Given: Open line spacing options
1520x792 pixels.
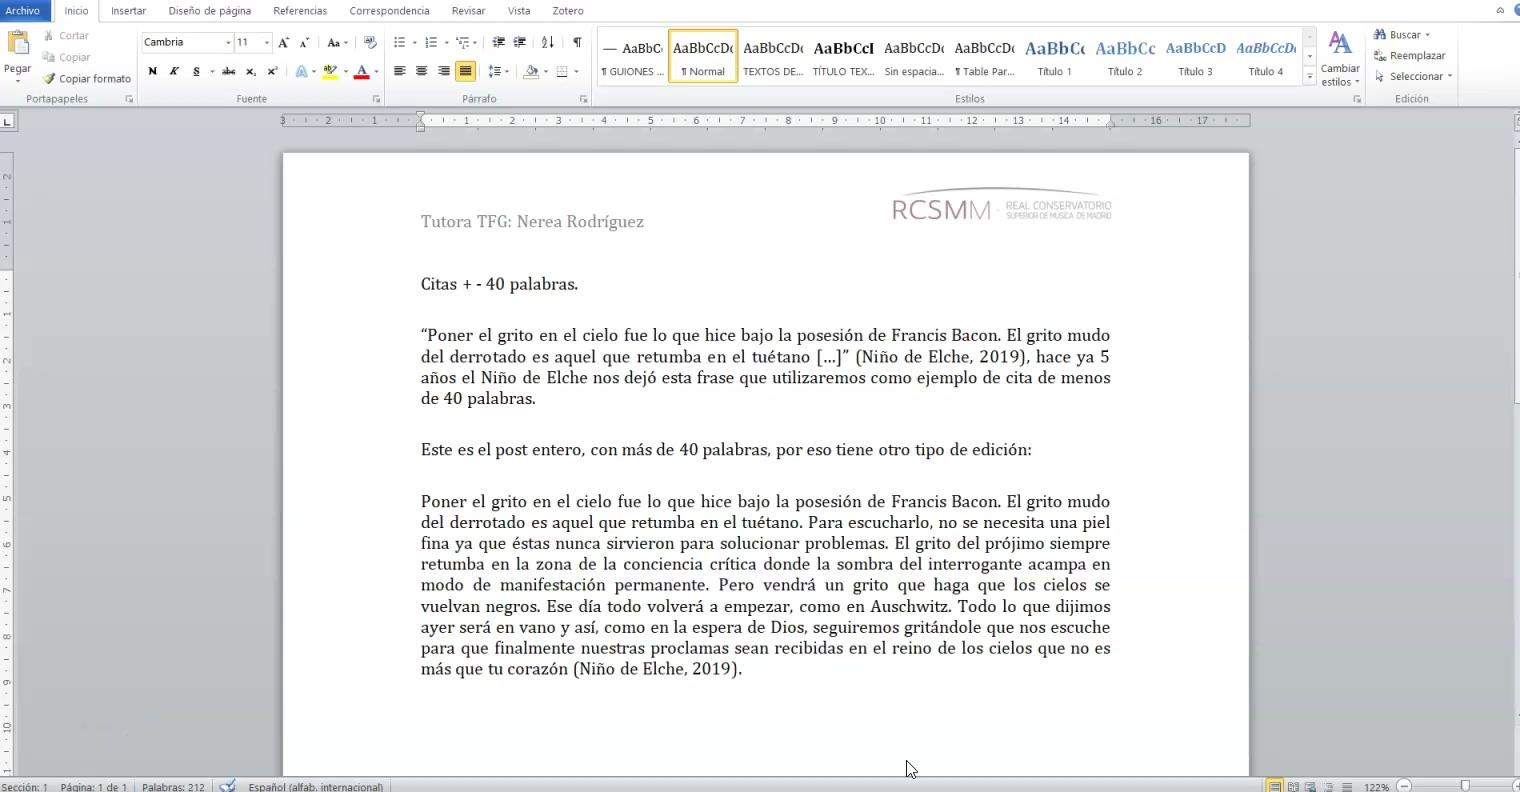Looking at the screenshot, I should (x=494, y=72).
